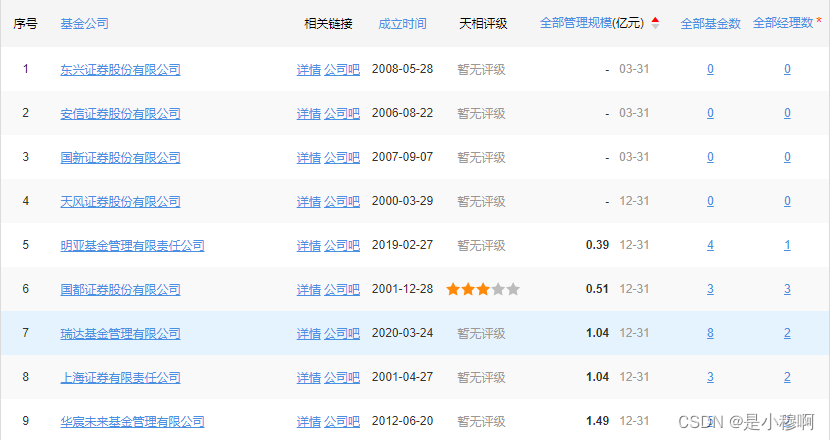Click manager count 3 for 国都证券
The image size is (830, 440).
pyautogui.click(x=787, y=289)
